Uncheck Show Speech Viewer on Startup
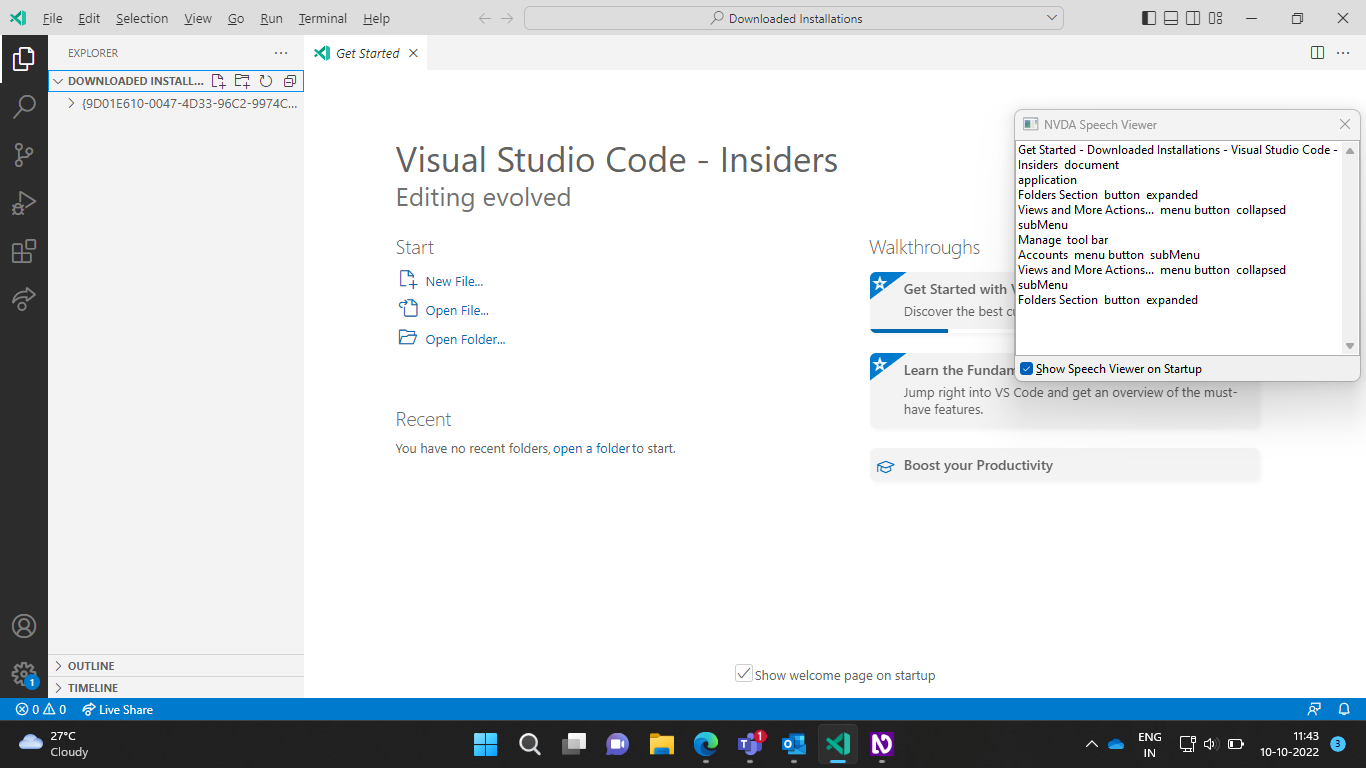The height and width of the screenshot is (768, 1366). [x=1026, y=368]
